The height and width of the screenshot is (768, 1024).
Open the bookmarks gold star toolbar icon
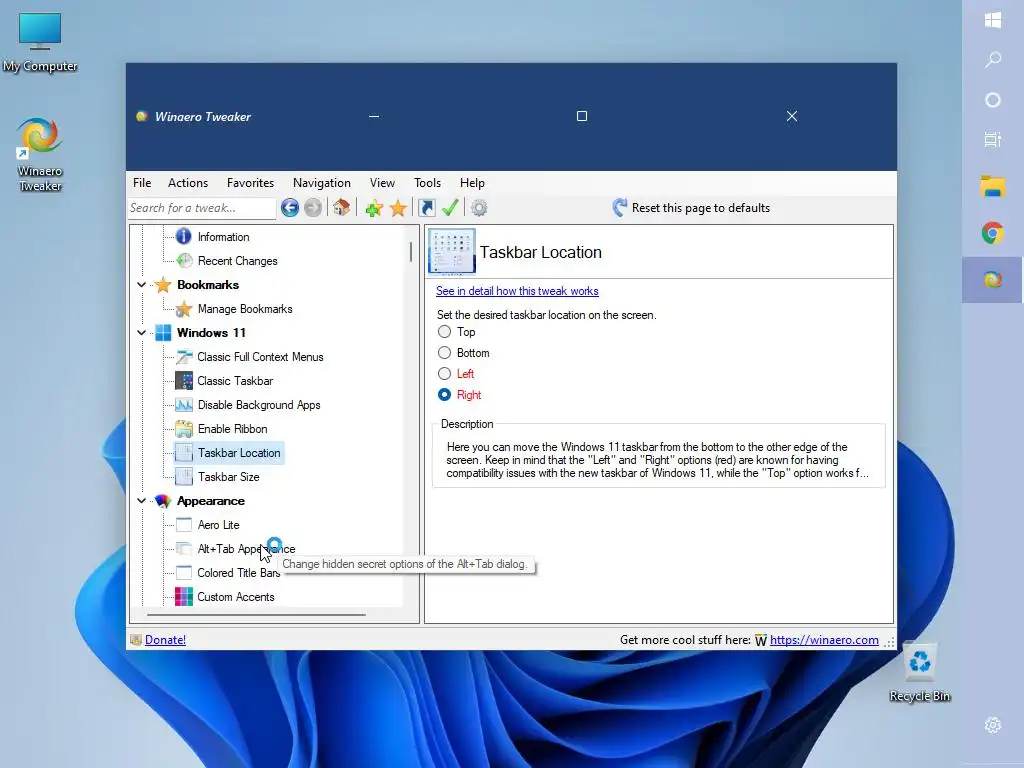point(398,208)
